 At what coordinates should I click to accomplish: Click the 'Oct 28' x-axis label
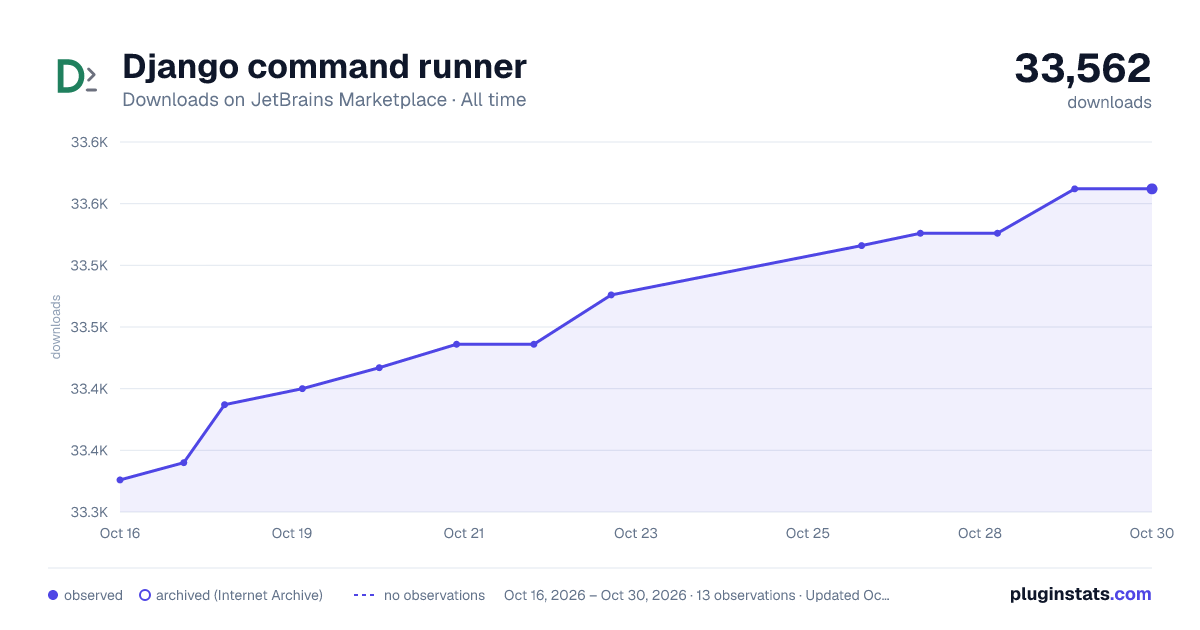pyautogui.click(x=980, y=533)
